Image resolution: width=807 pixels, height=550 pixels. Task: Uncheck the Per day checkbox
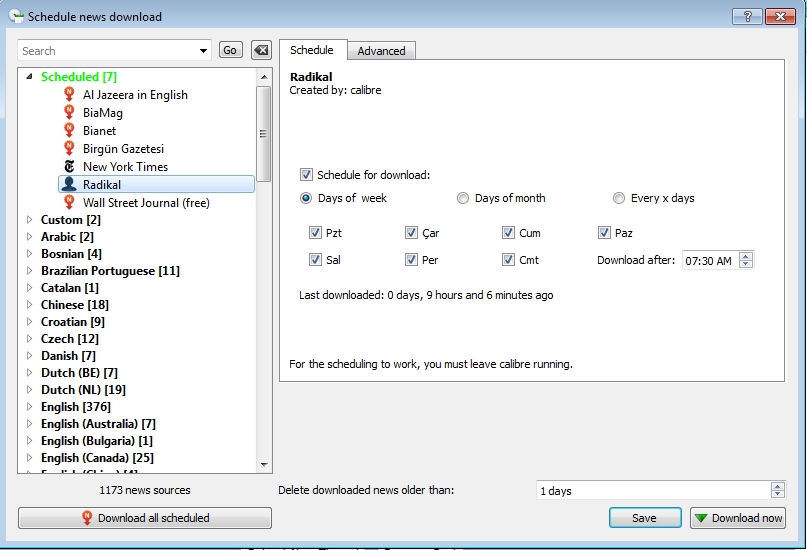pyautogui.click(x=411, y=259)
